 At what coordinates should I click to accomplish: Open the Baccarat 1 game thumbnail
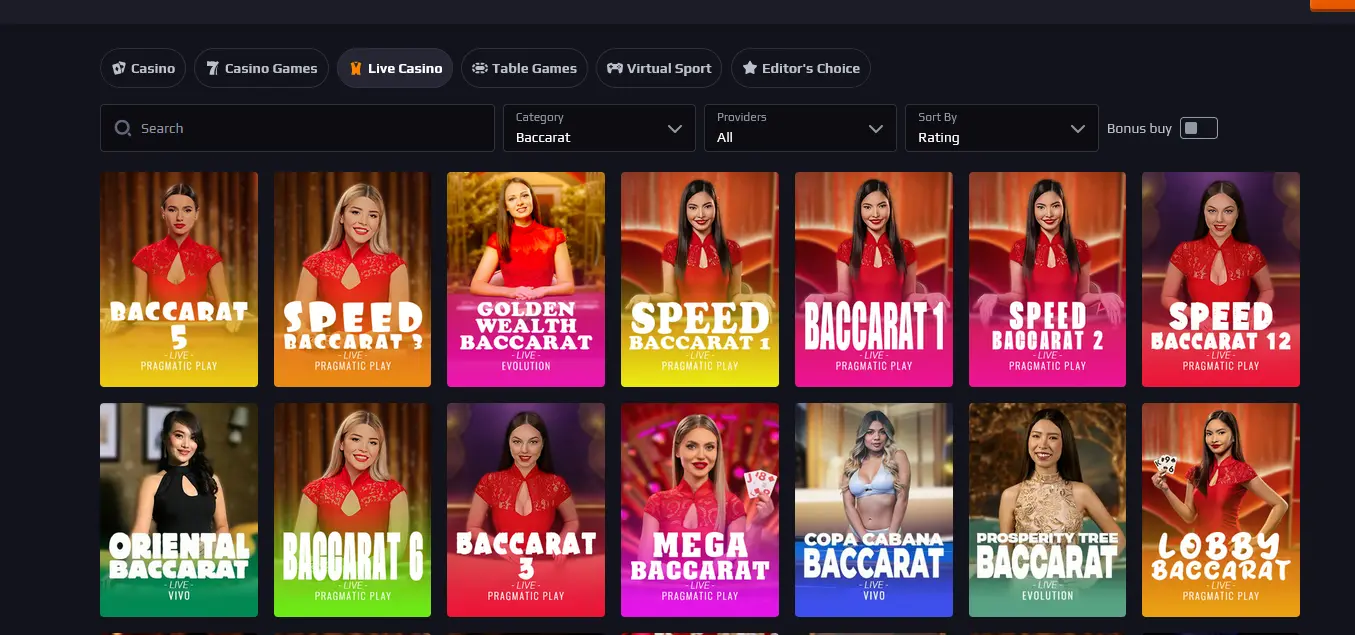pyautogui.click(x=874, y=279)
